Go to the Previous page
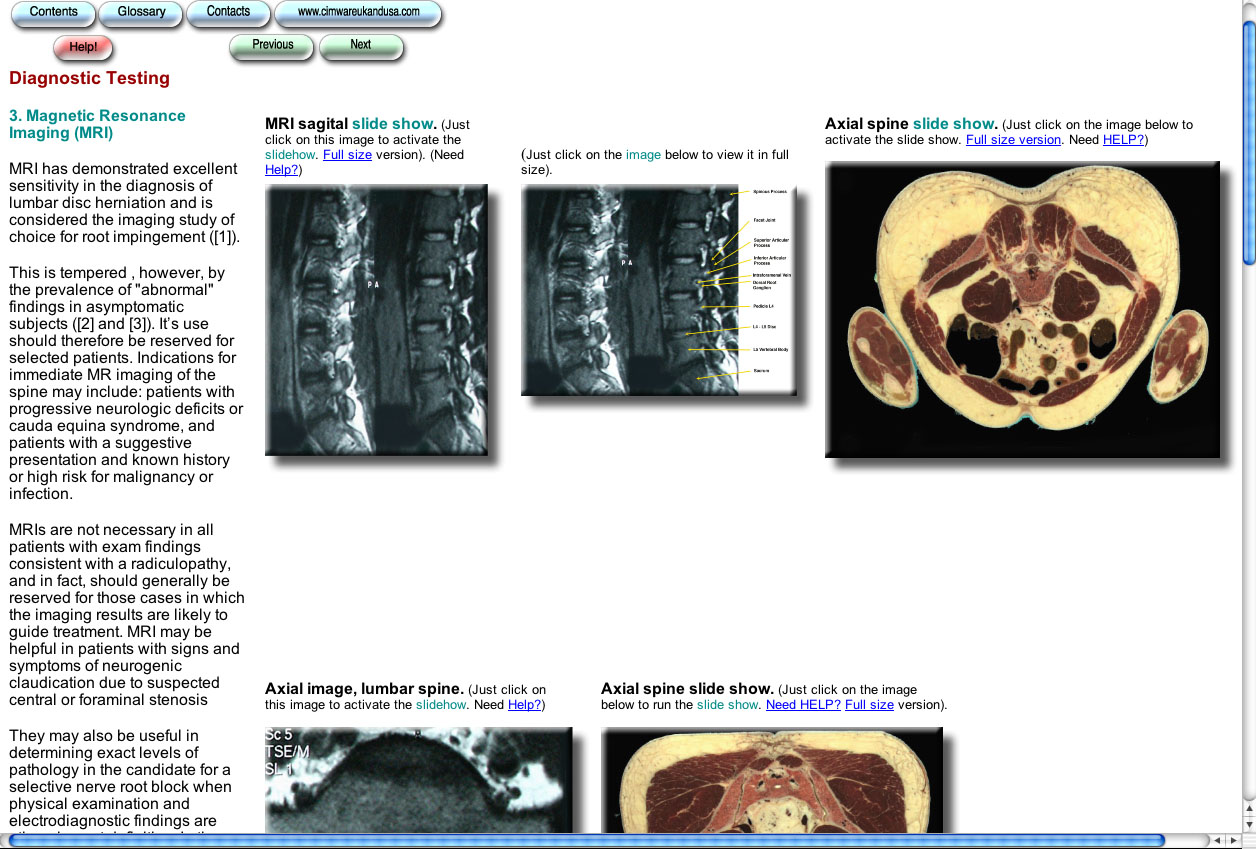 coord(272,46)
